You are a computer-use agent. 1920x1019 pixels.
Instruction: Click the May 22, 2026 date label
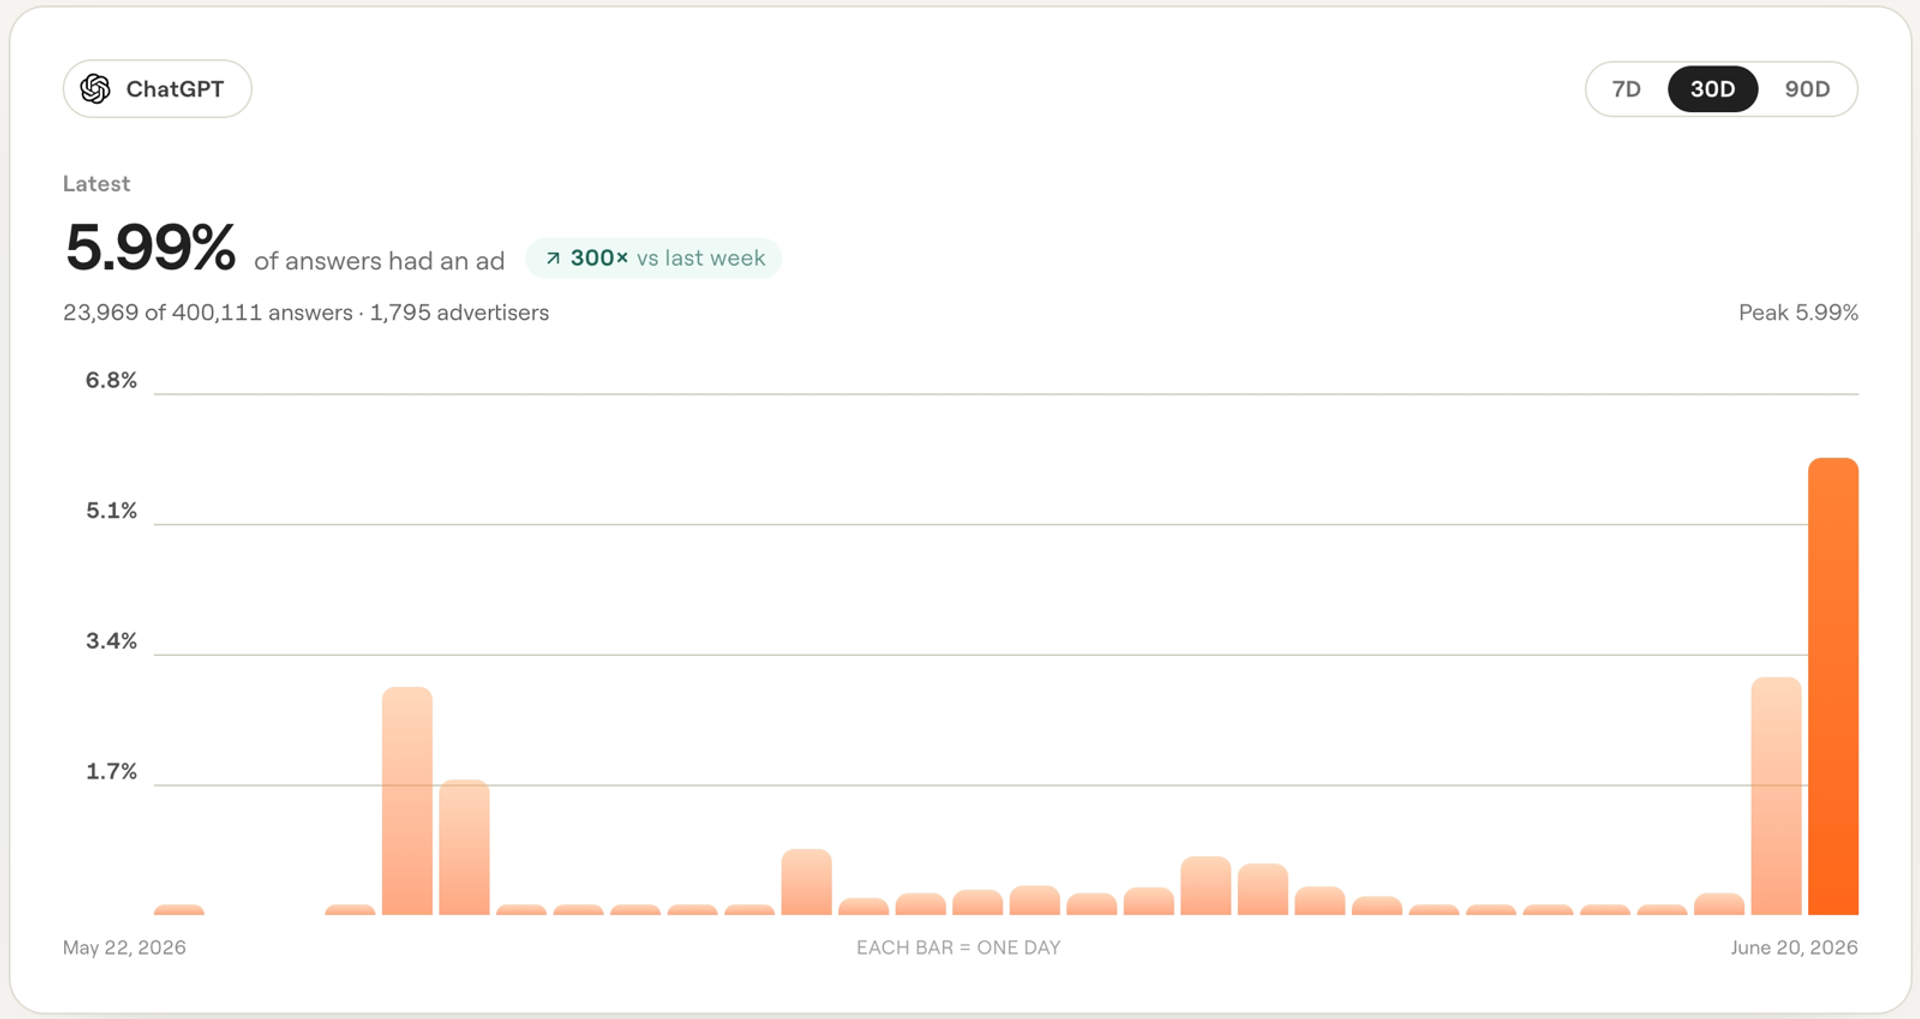[x=124, y=948]
